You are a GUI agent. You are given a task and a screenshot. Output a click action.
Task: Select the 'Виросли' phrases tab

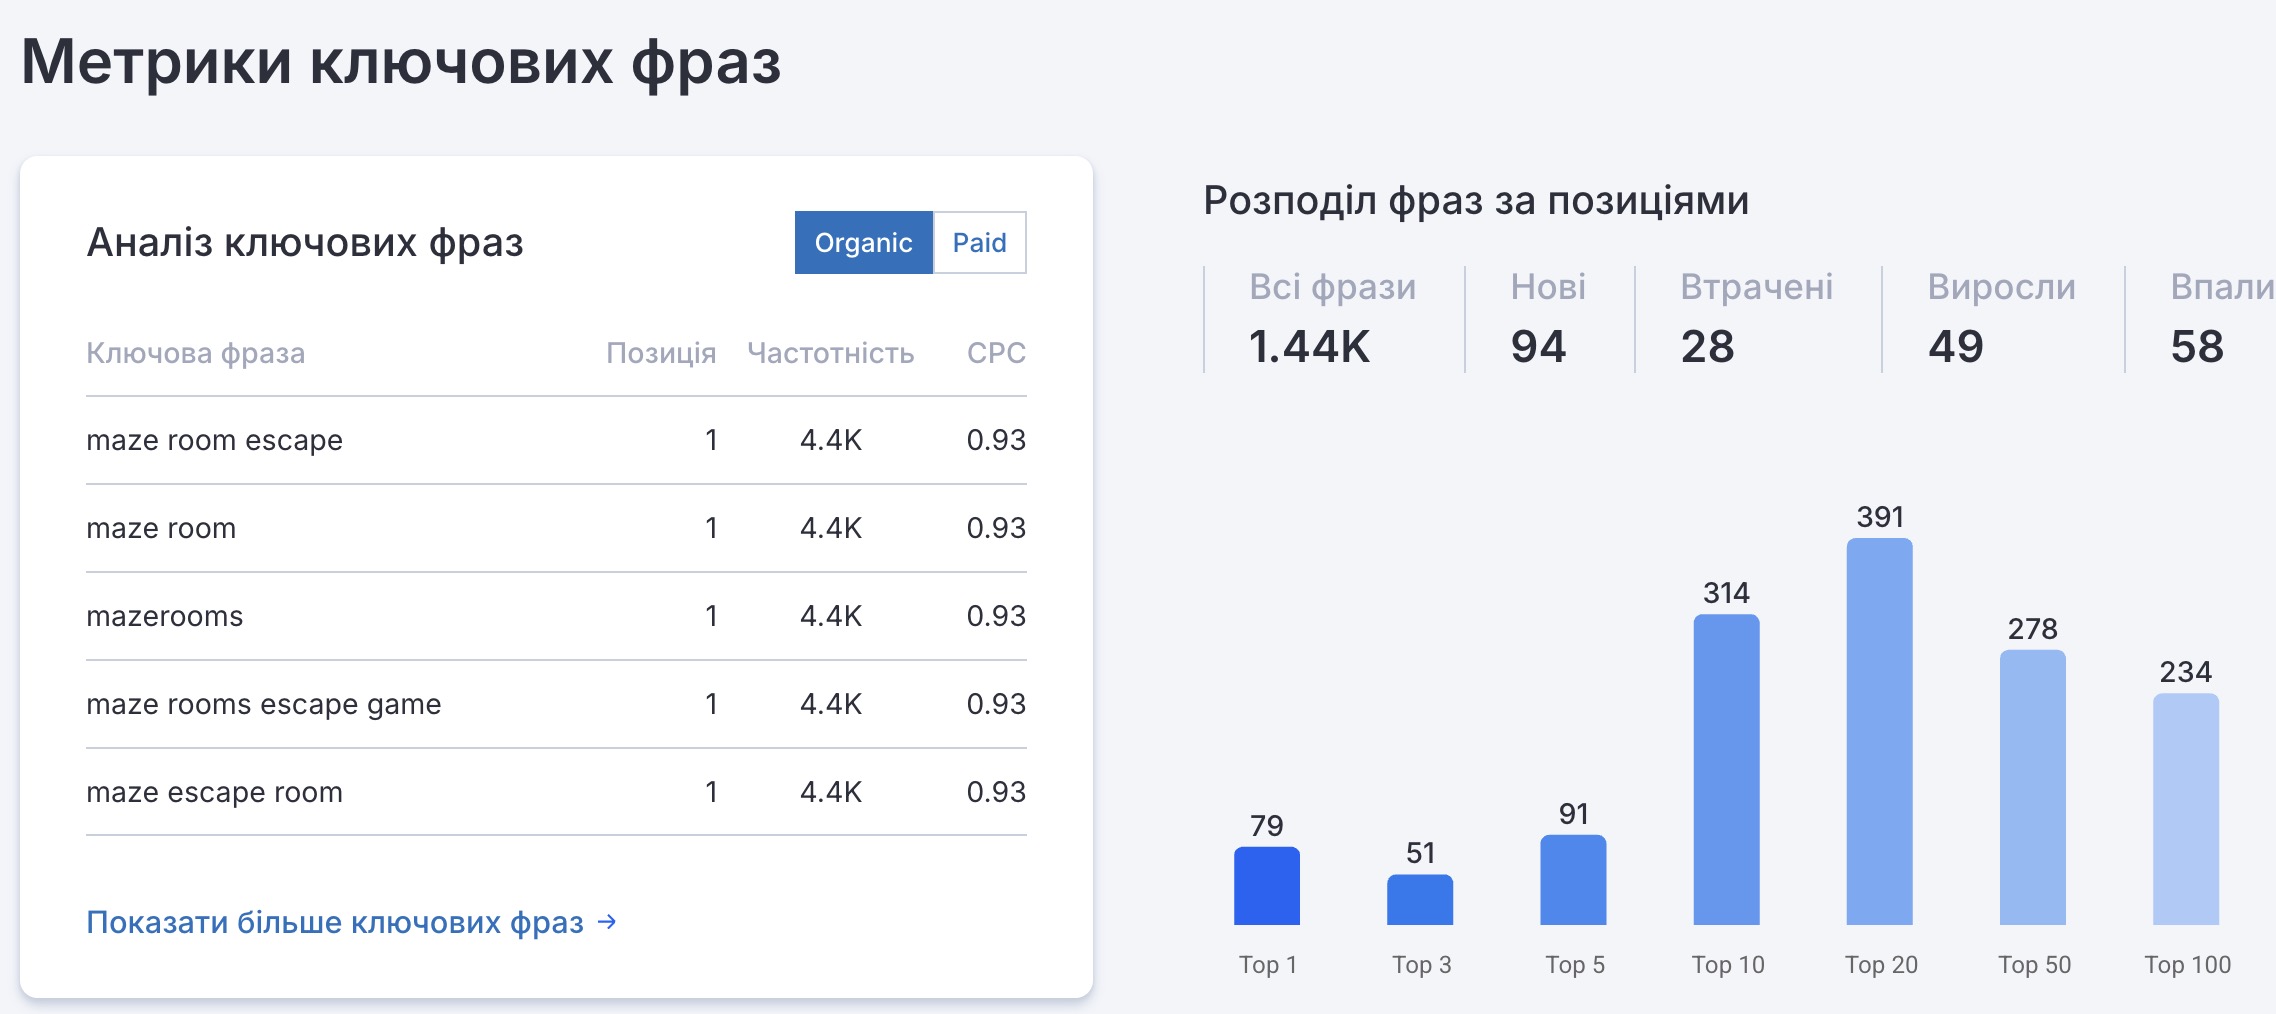pos(2001,318)
